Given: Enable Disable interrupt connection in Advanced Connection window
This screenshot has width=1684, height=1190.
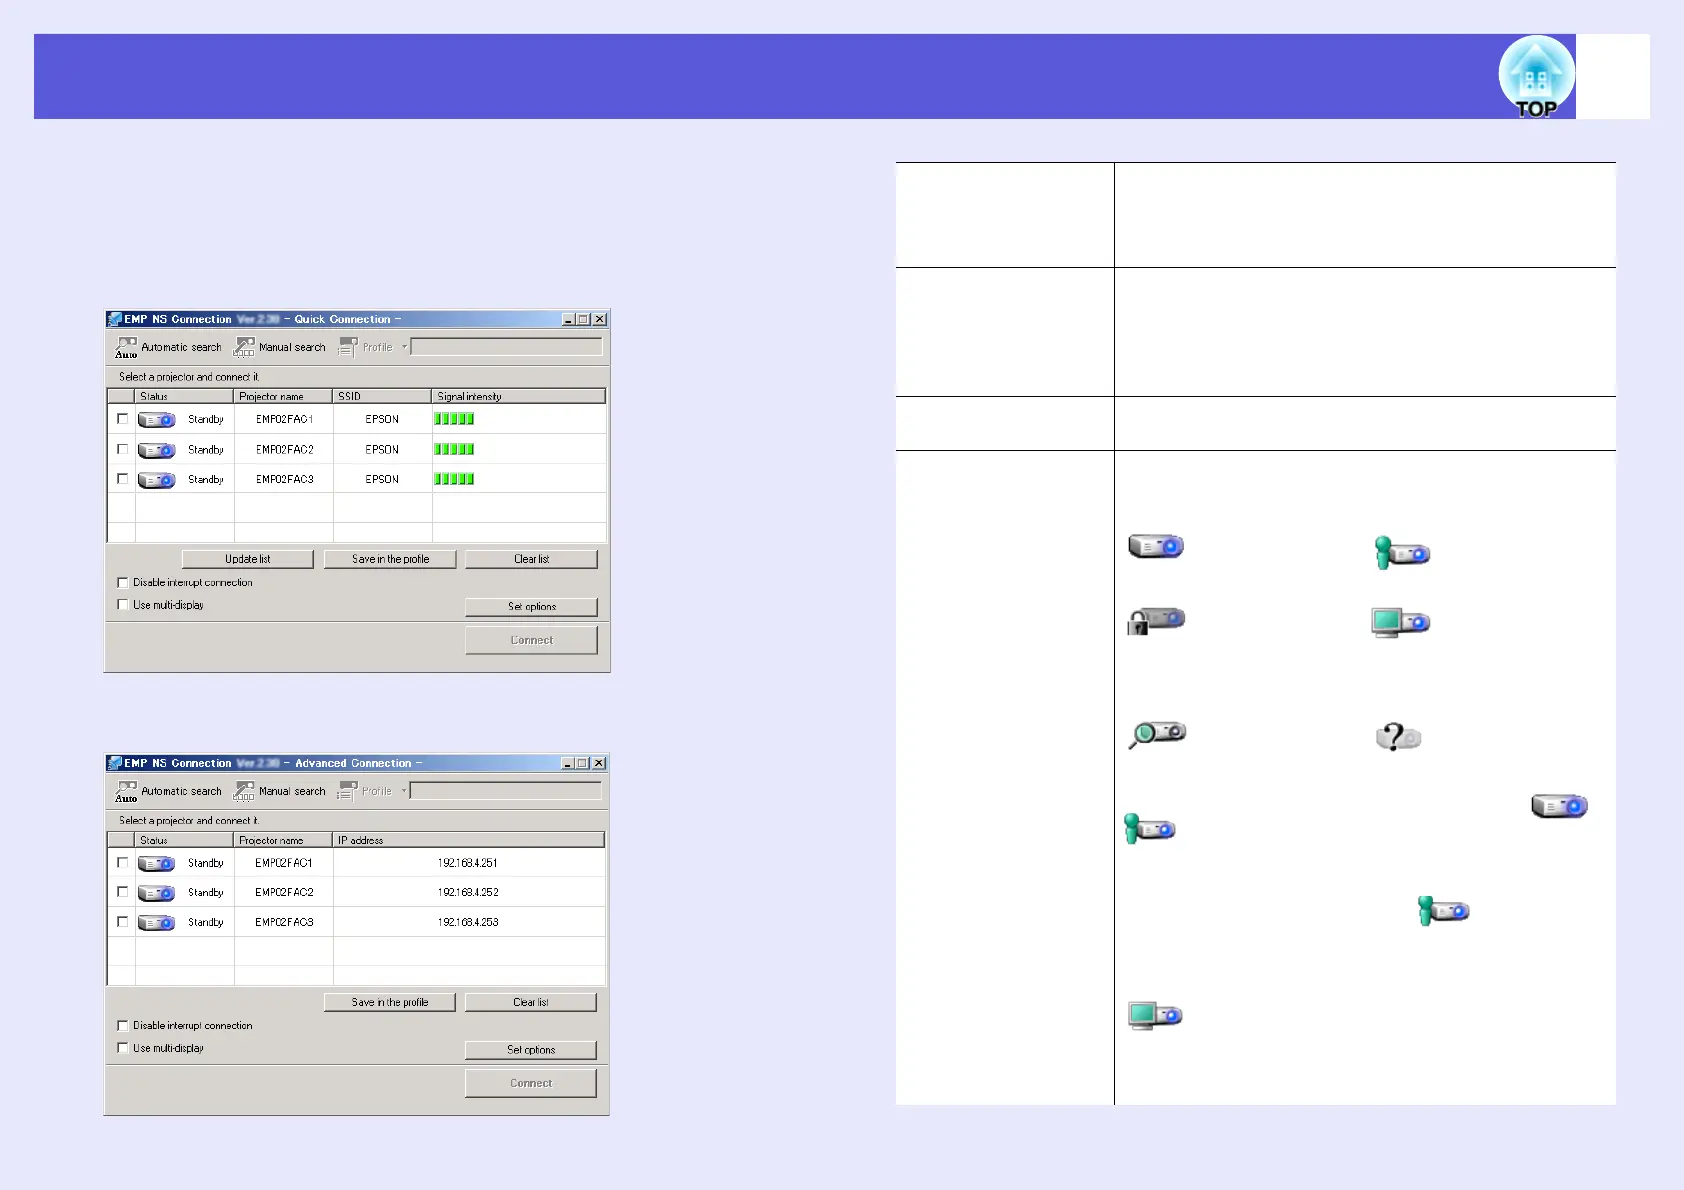Looking at the screenshot, I should tap(122, 1026).
